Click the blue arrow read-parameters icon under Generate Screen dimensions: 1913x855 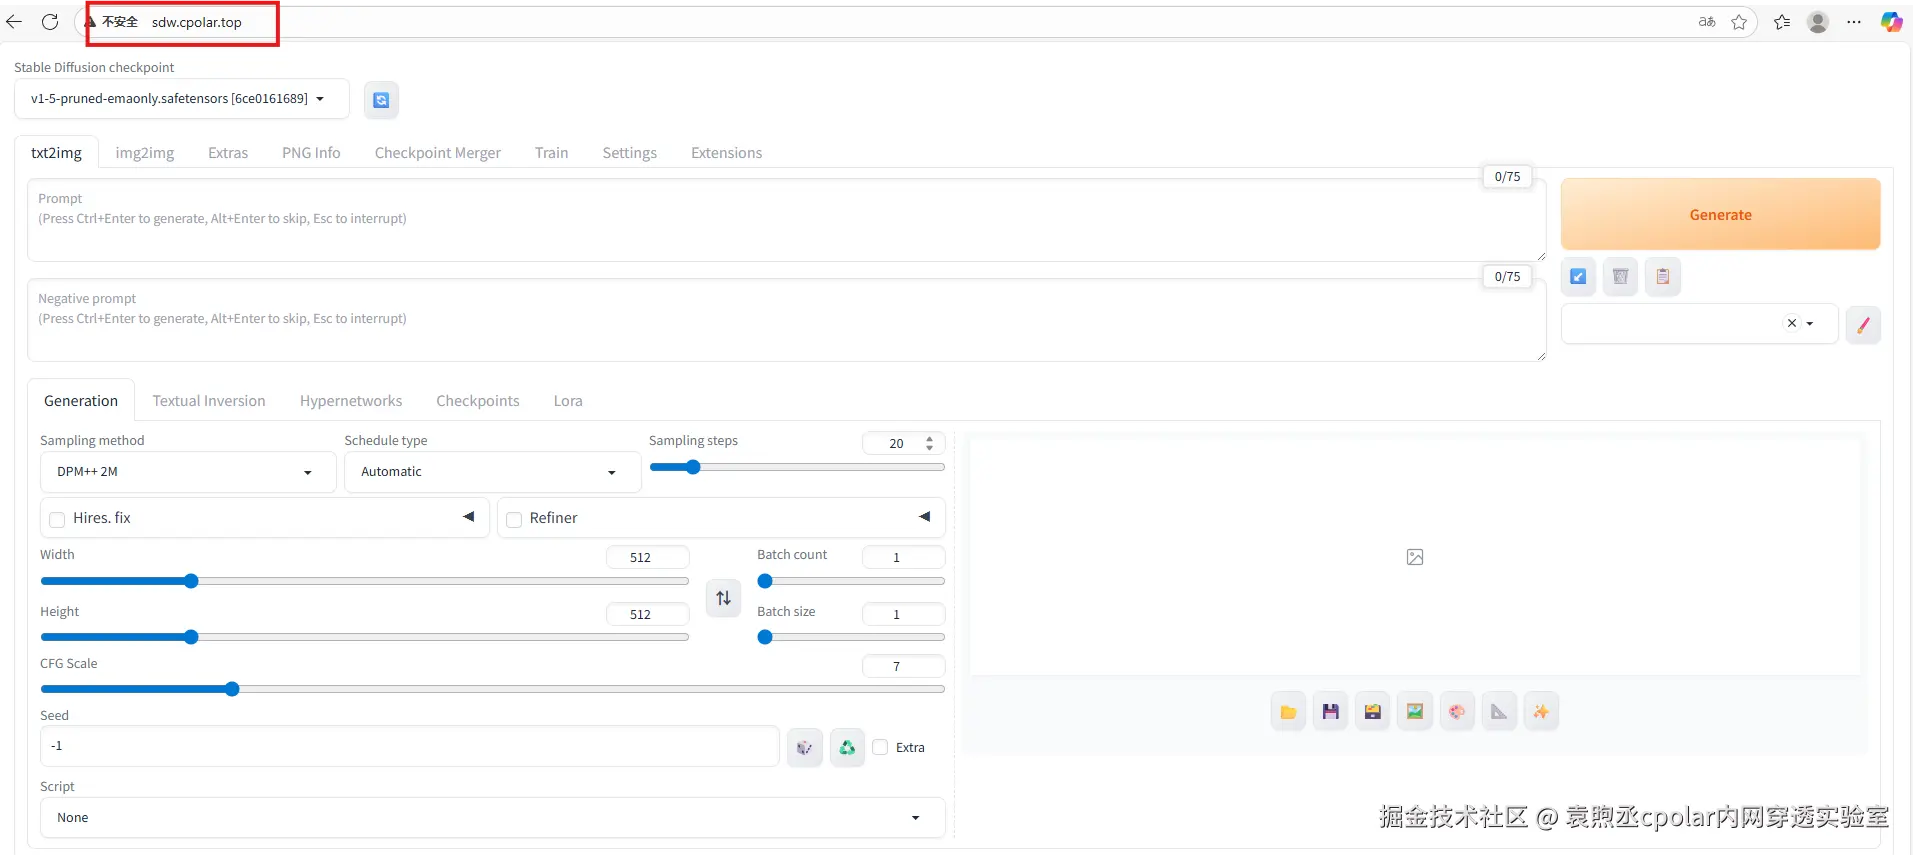pyautogui.click(x=1578, y=277)
